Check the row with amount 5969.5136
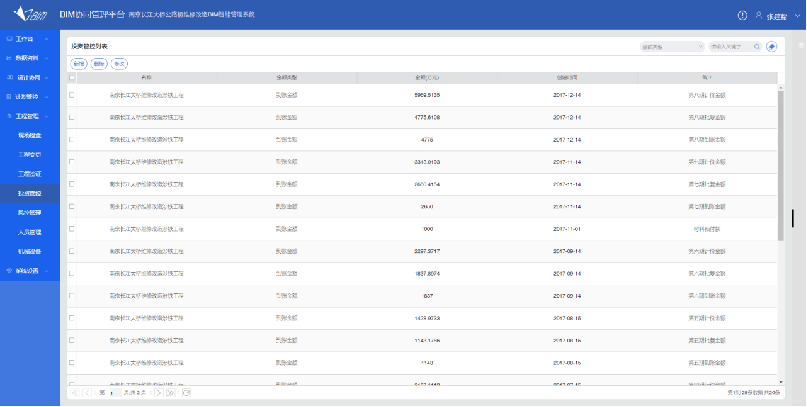Screen dimensions: 807x407 72,95
